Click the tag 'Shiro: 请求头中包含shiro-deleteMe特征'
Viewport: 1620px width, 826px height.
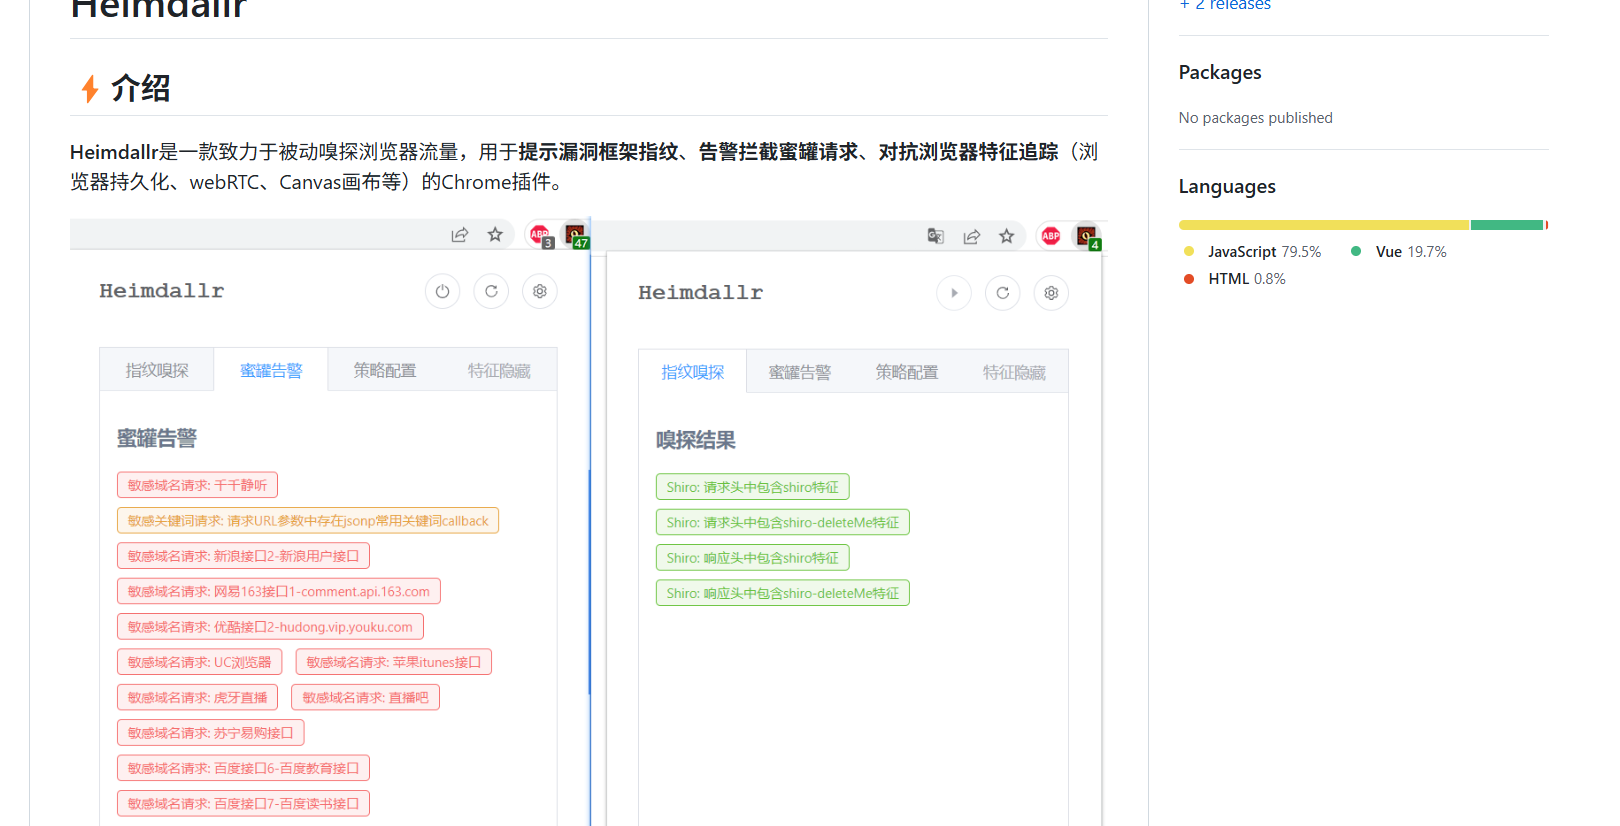[x=783, y=522]
